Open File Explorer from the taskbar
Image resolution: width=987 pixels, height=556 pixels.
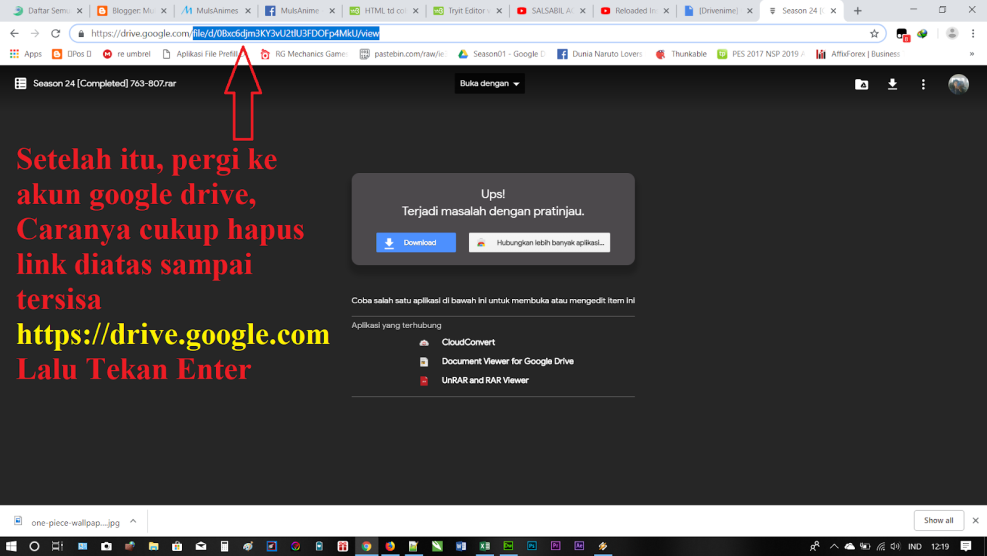153,546
